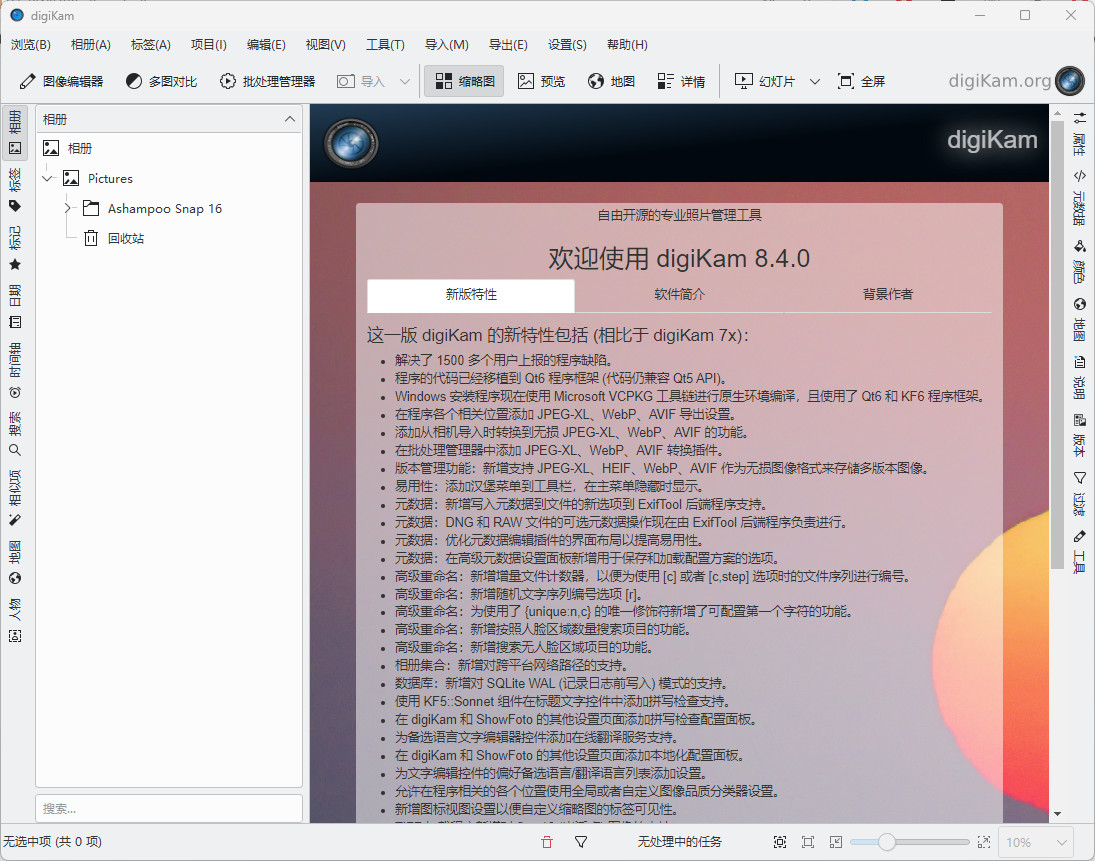1095x861 pixels.
Task: Switch to 预览 preview mode
Action: point(541,82)
